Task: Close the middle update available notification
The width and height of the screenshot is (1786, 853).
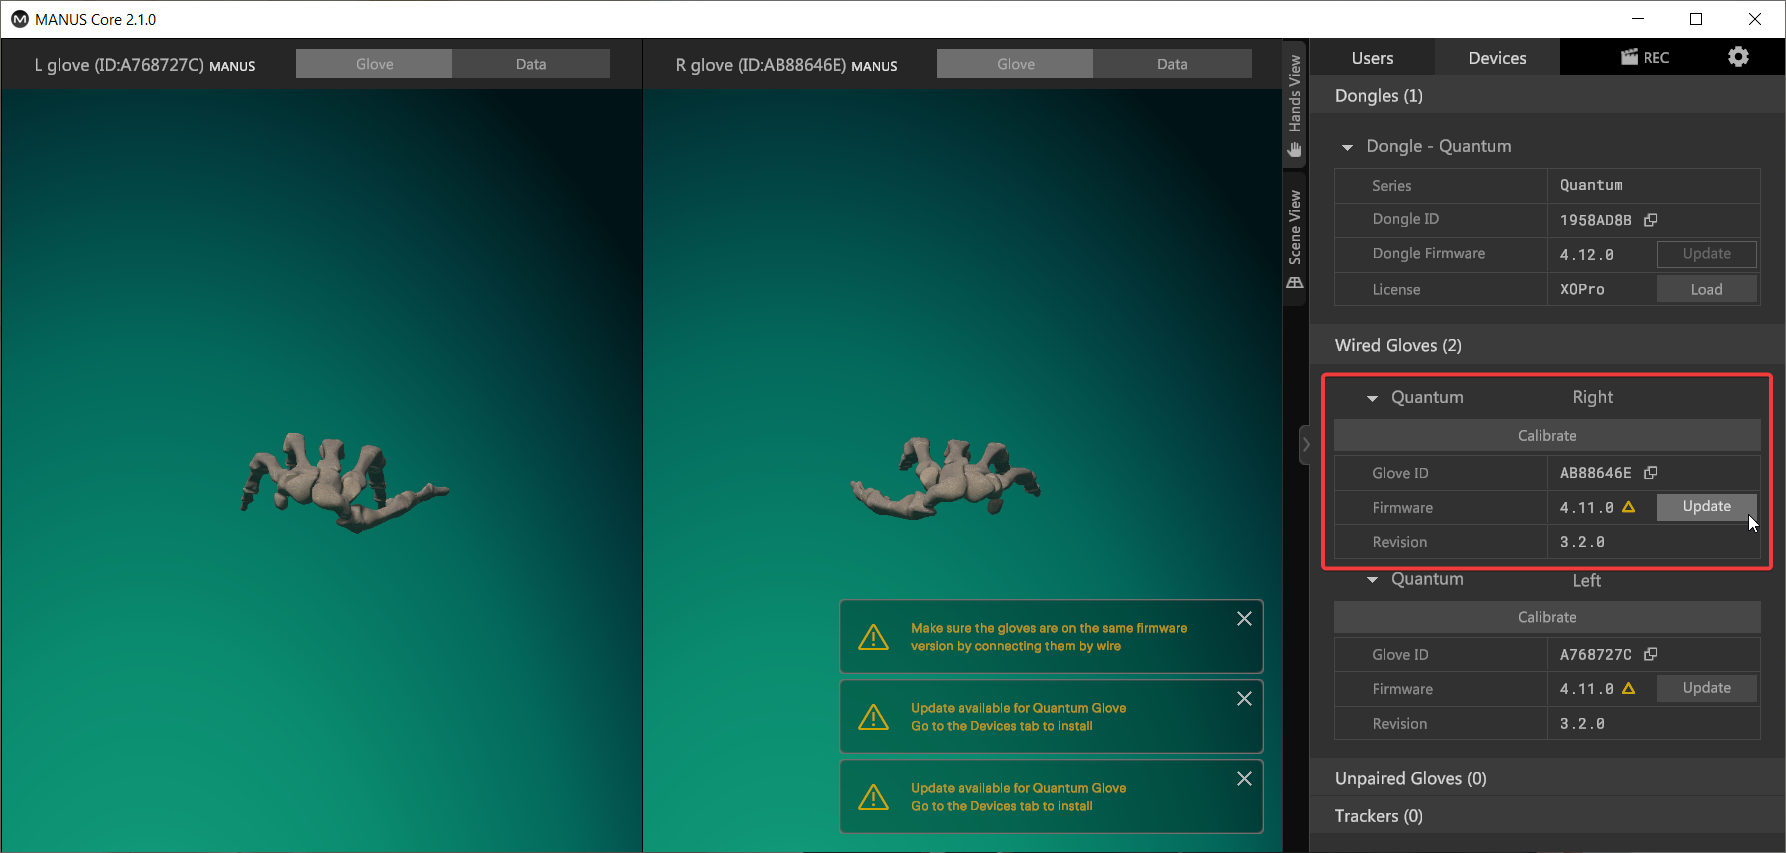Action: [1244, 699]
